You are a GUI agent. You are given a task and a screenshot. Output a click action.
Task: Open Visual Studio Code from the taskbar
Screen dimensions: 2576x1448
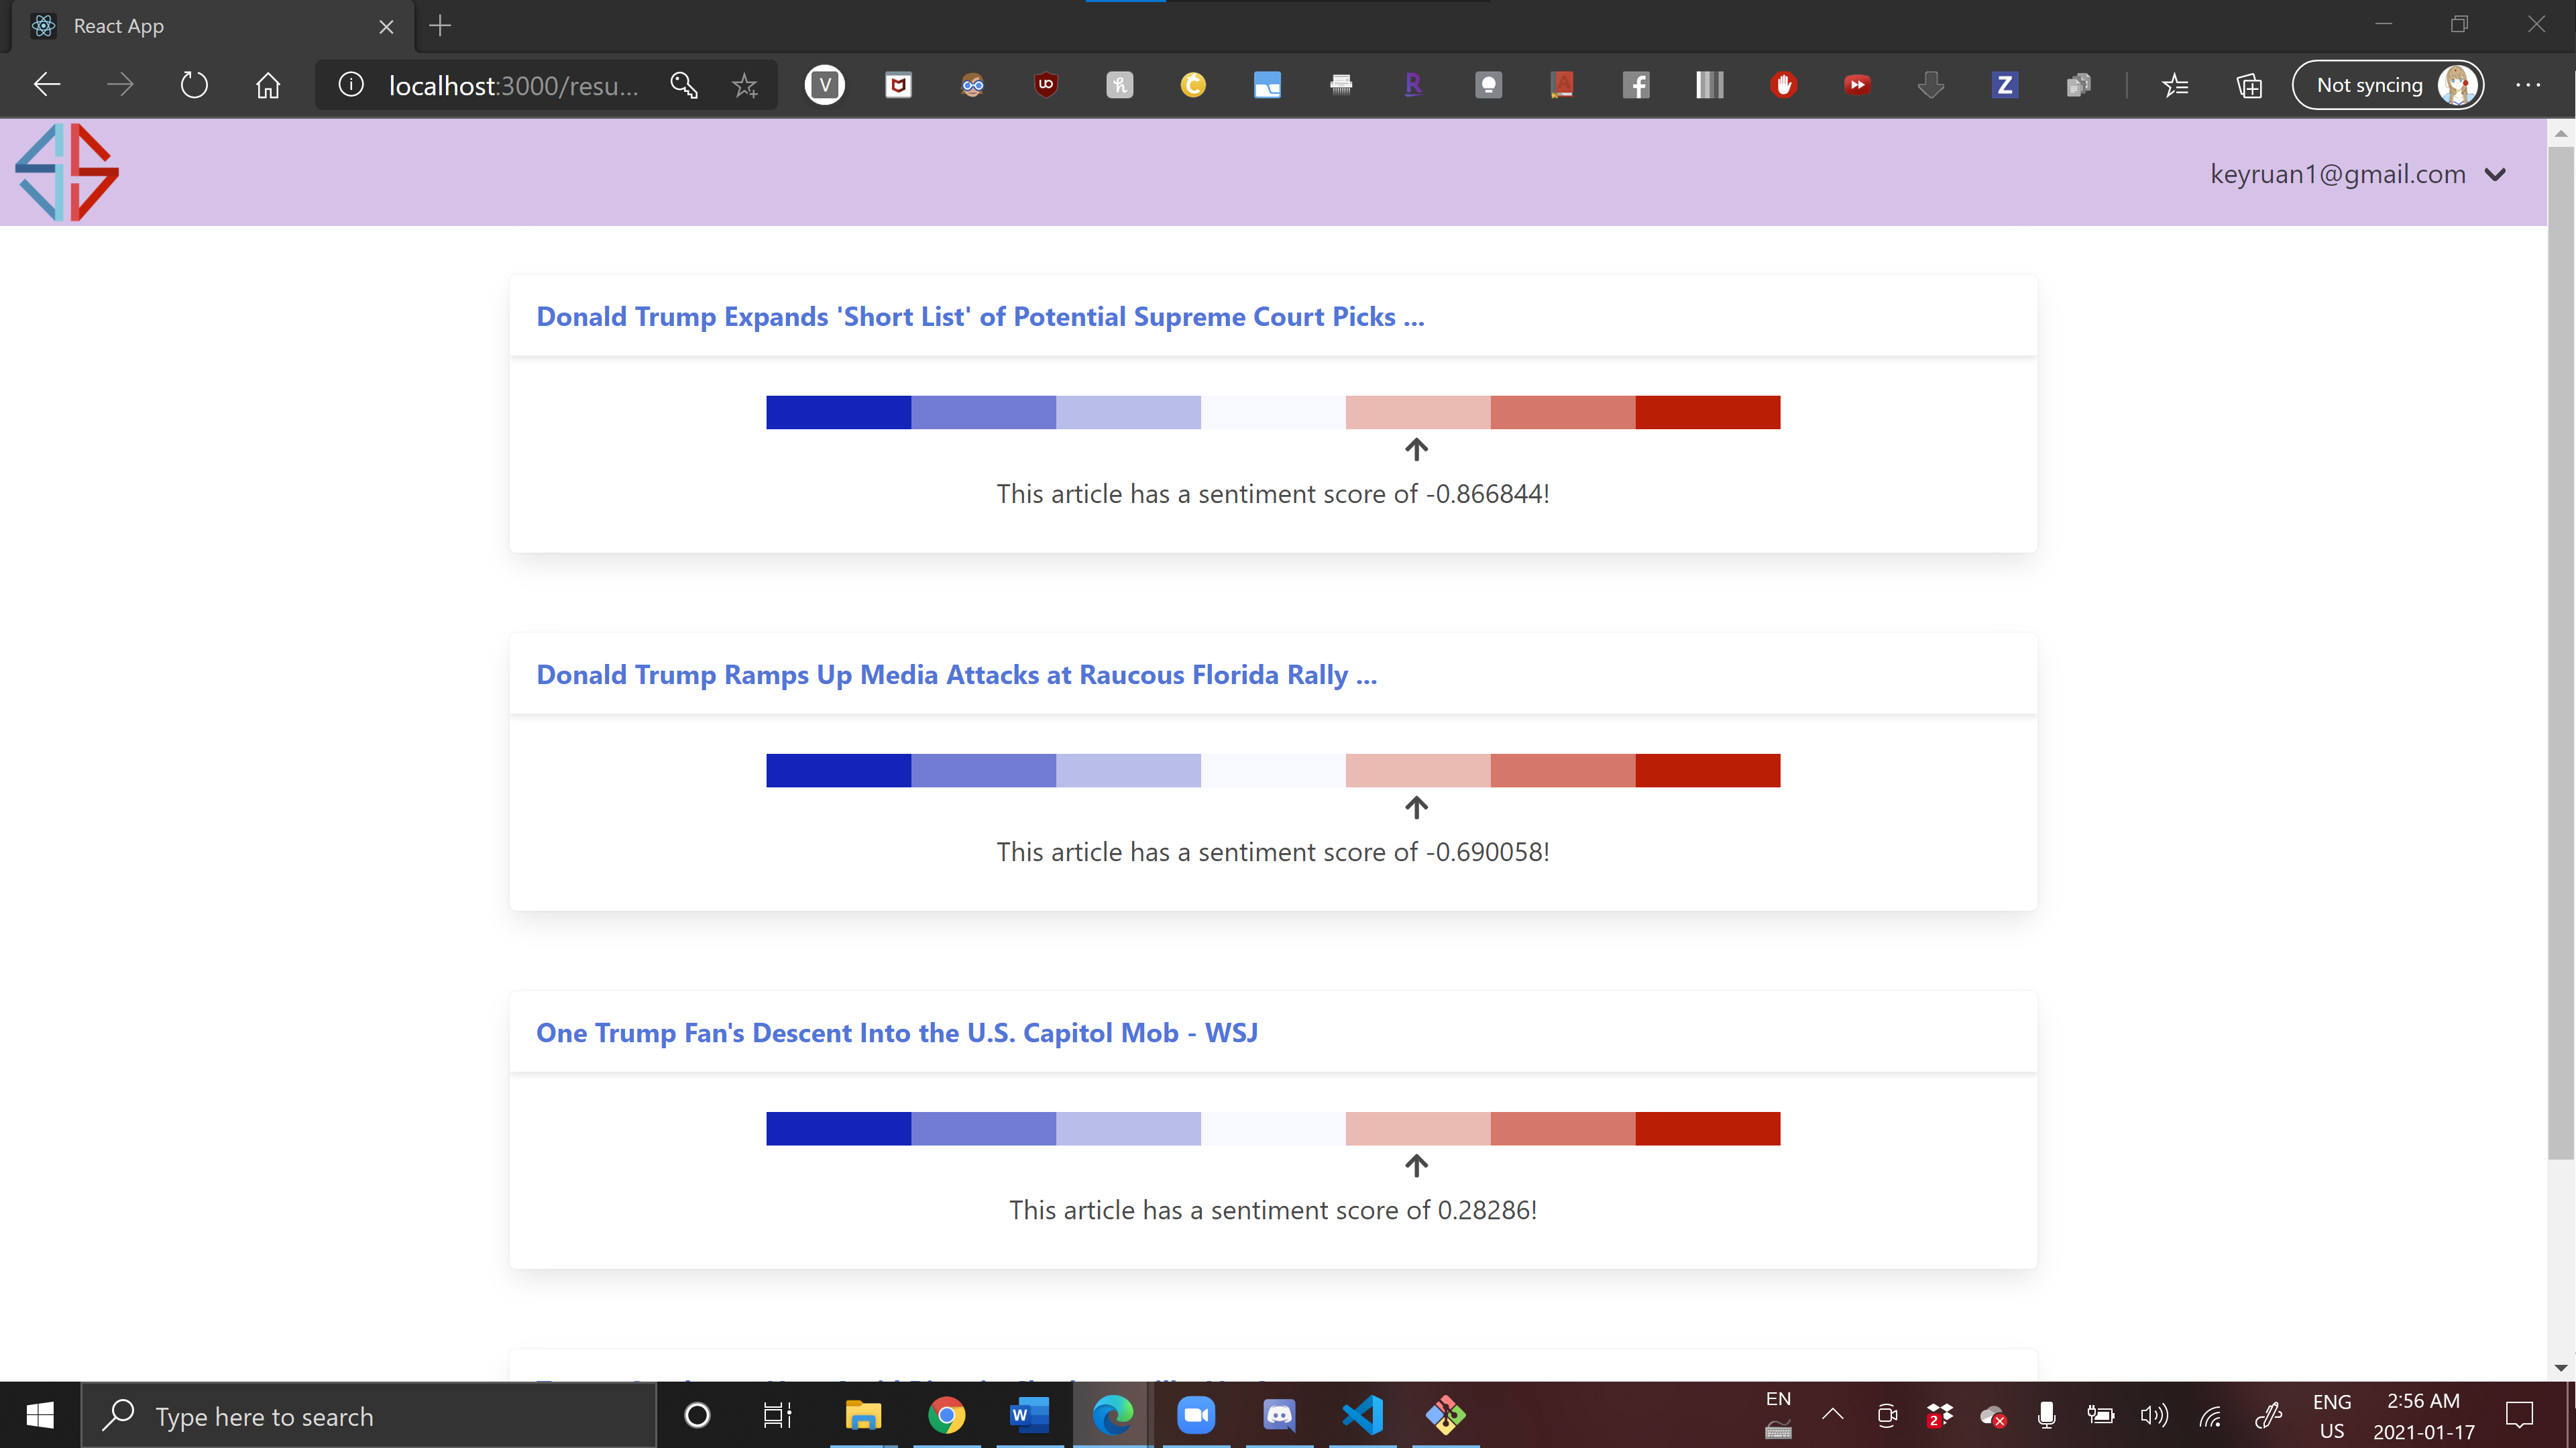[1362, 1414]
